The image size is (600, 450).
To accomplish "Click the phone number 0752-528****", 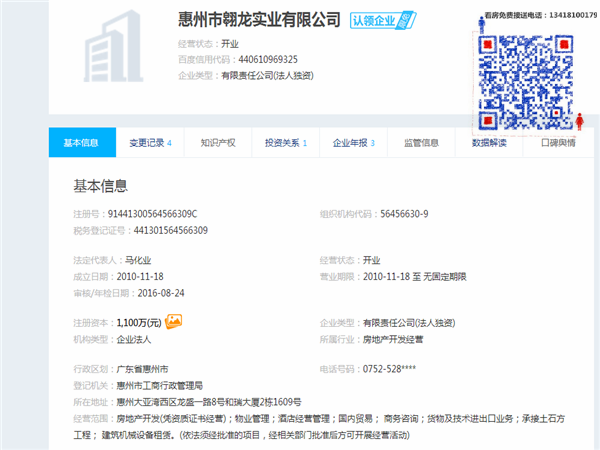I will click(389, 369).
